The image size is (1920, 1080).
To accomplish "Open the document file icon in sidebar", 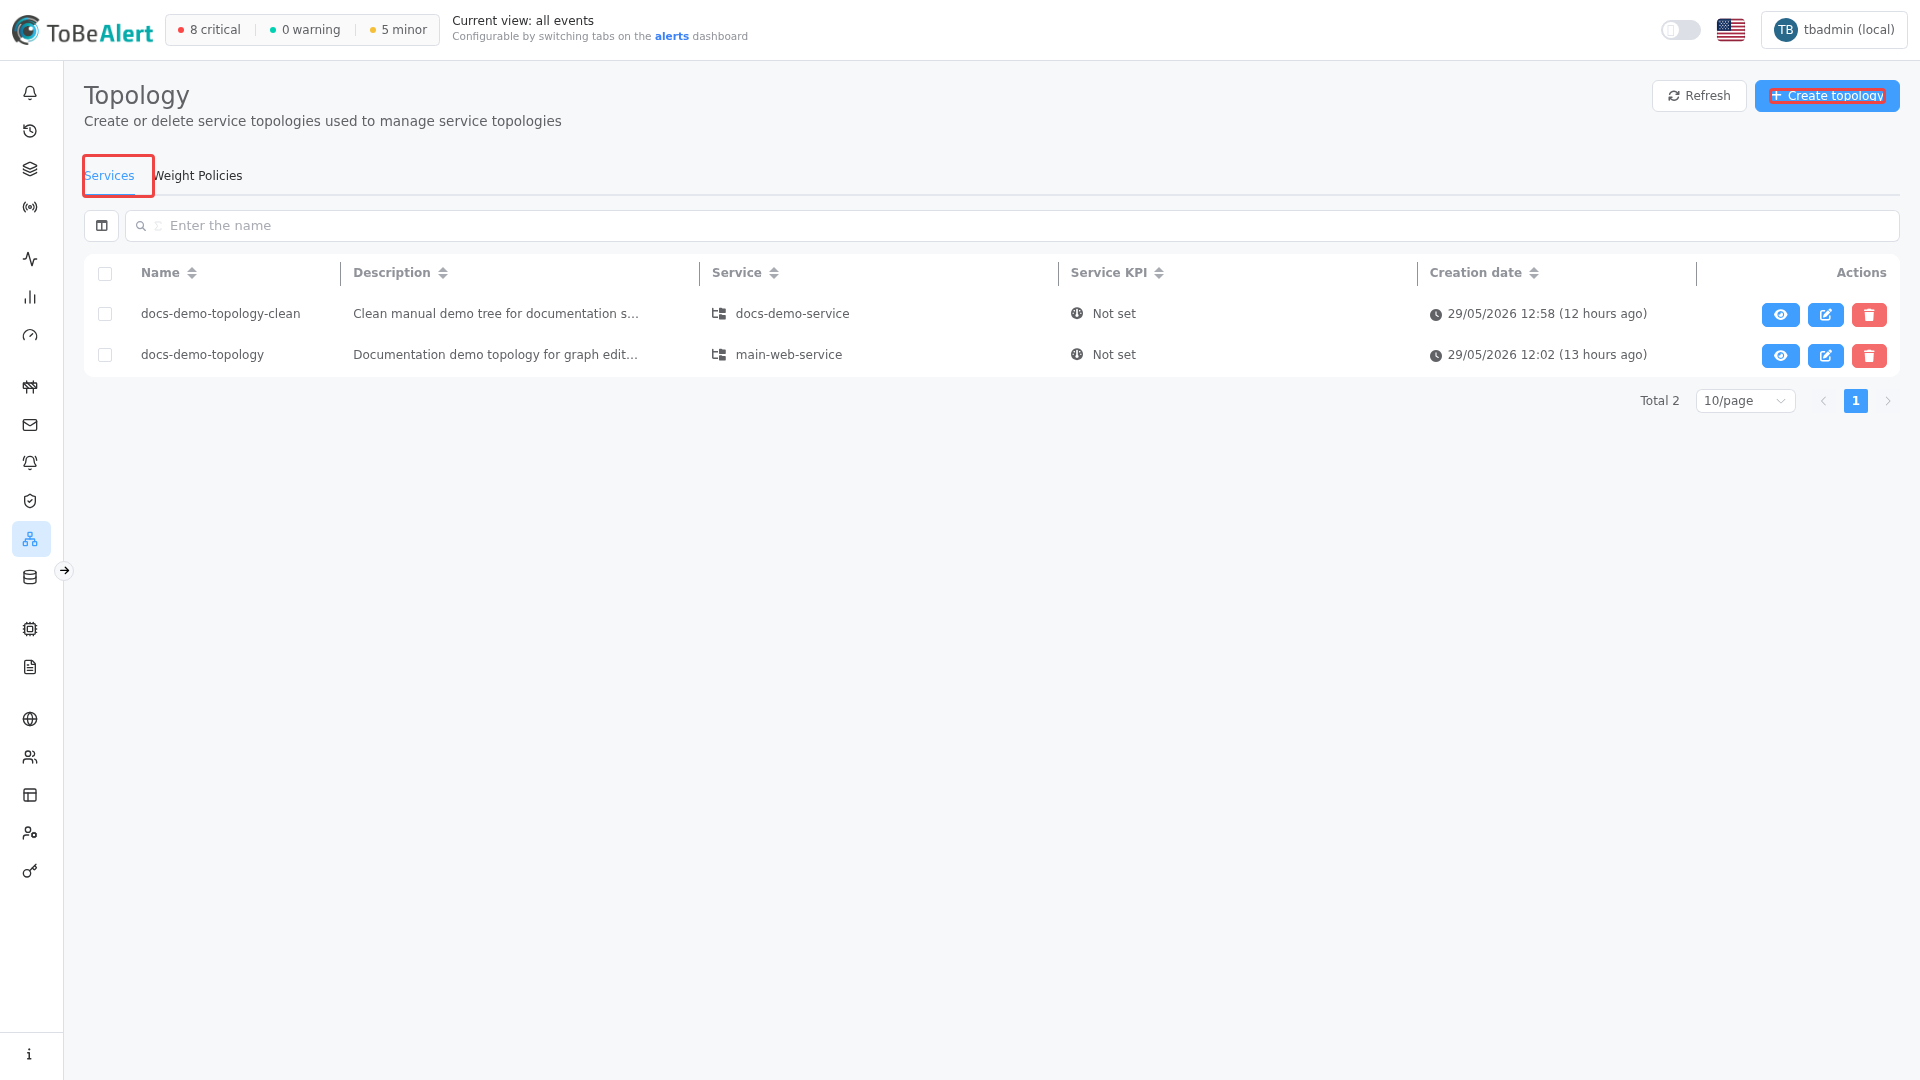I will tap(30, 667).
